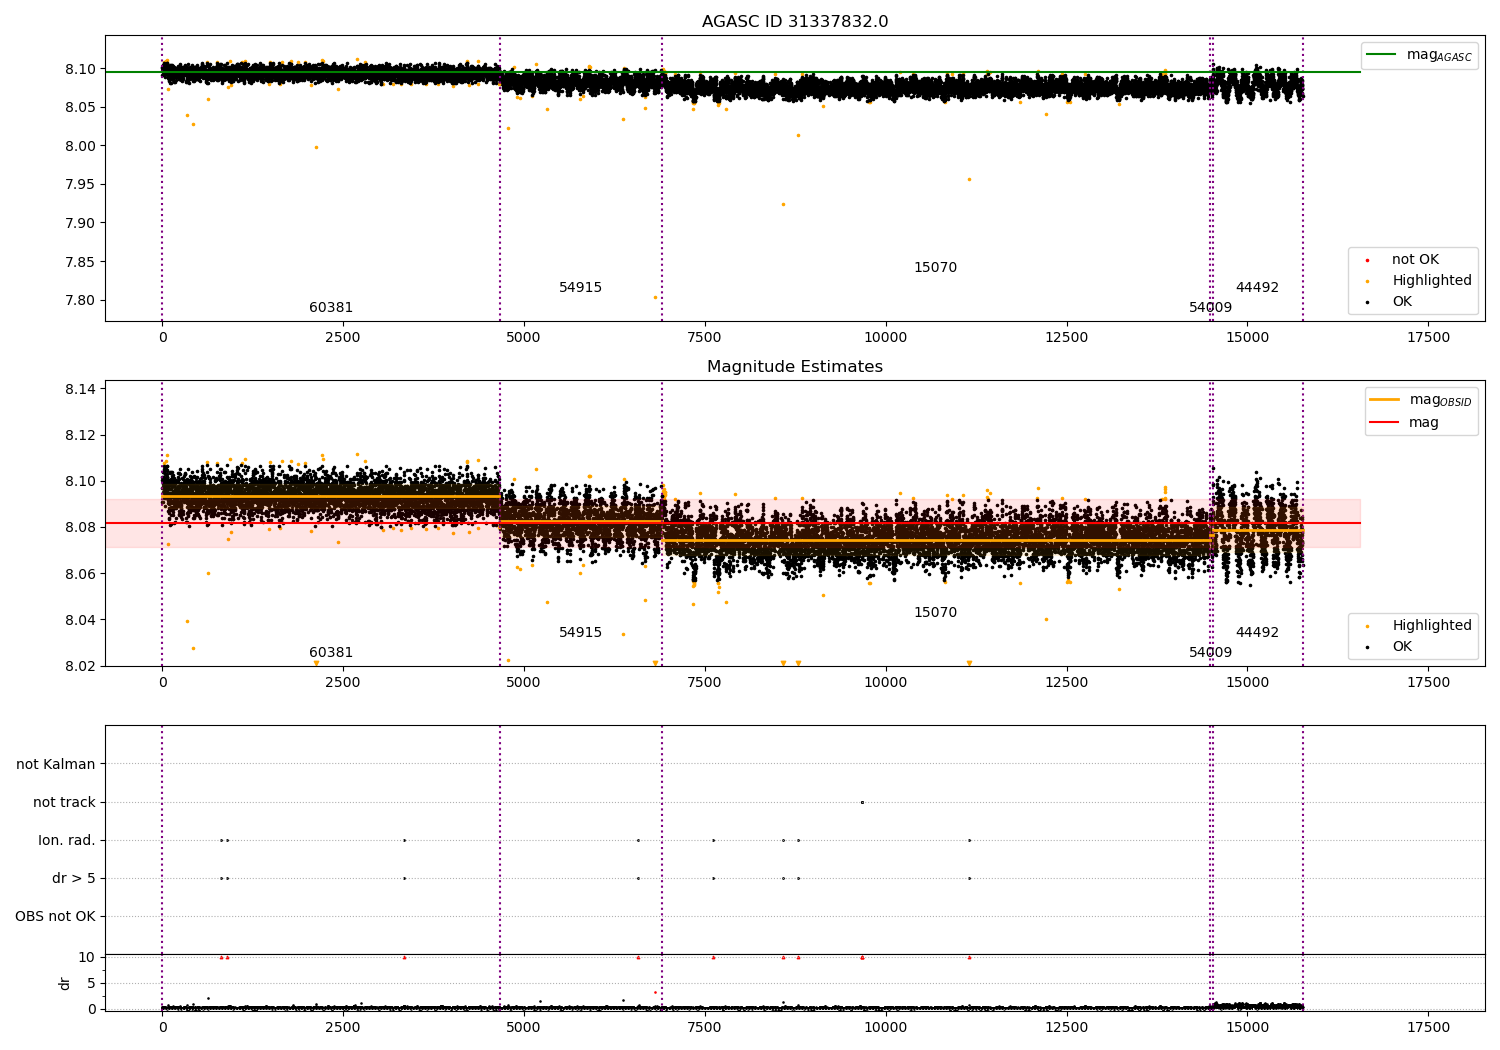The image size is (1500, 1050).
Task: Click the 8.08 y-tick of the middle panel
Action: coord(82,527)
